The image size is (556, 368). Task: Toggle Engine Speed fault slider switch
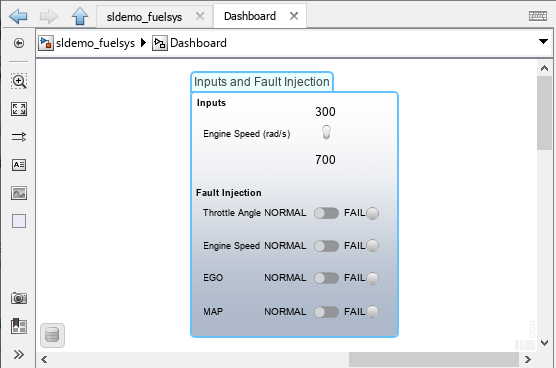326,246
